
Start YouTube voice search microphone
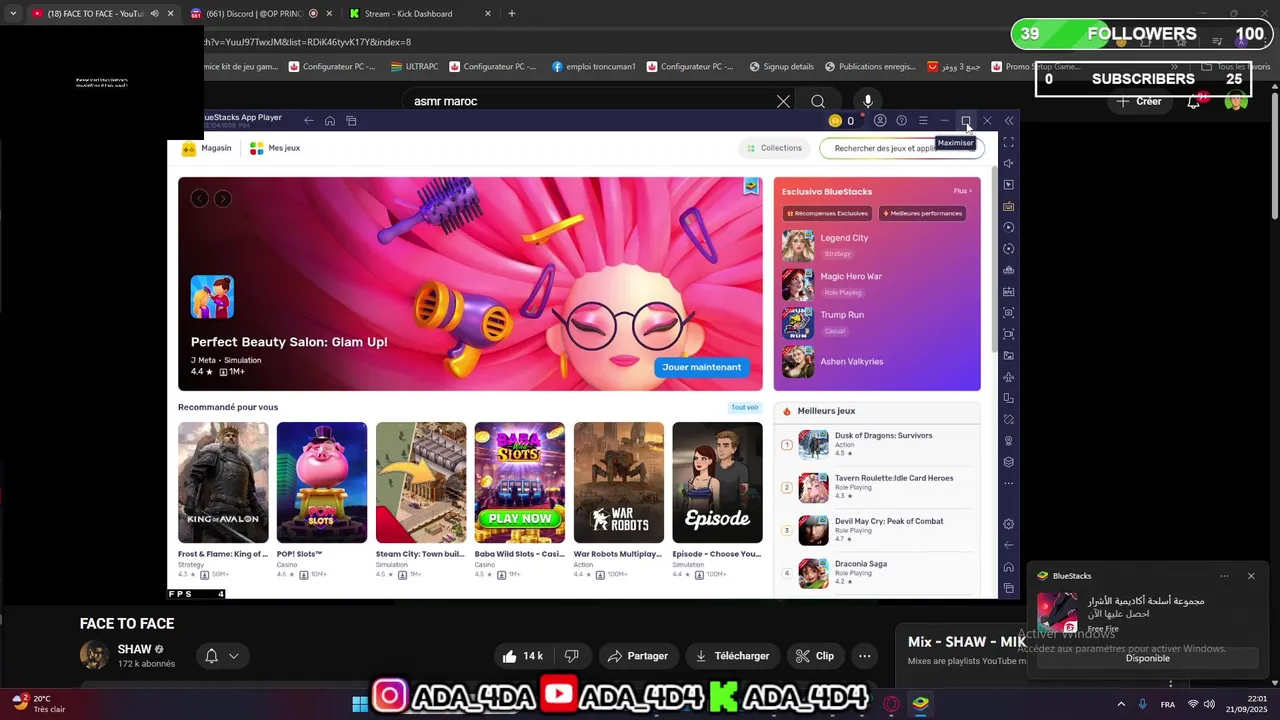868,101
